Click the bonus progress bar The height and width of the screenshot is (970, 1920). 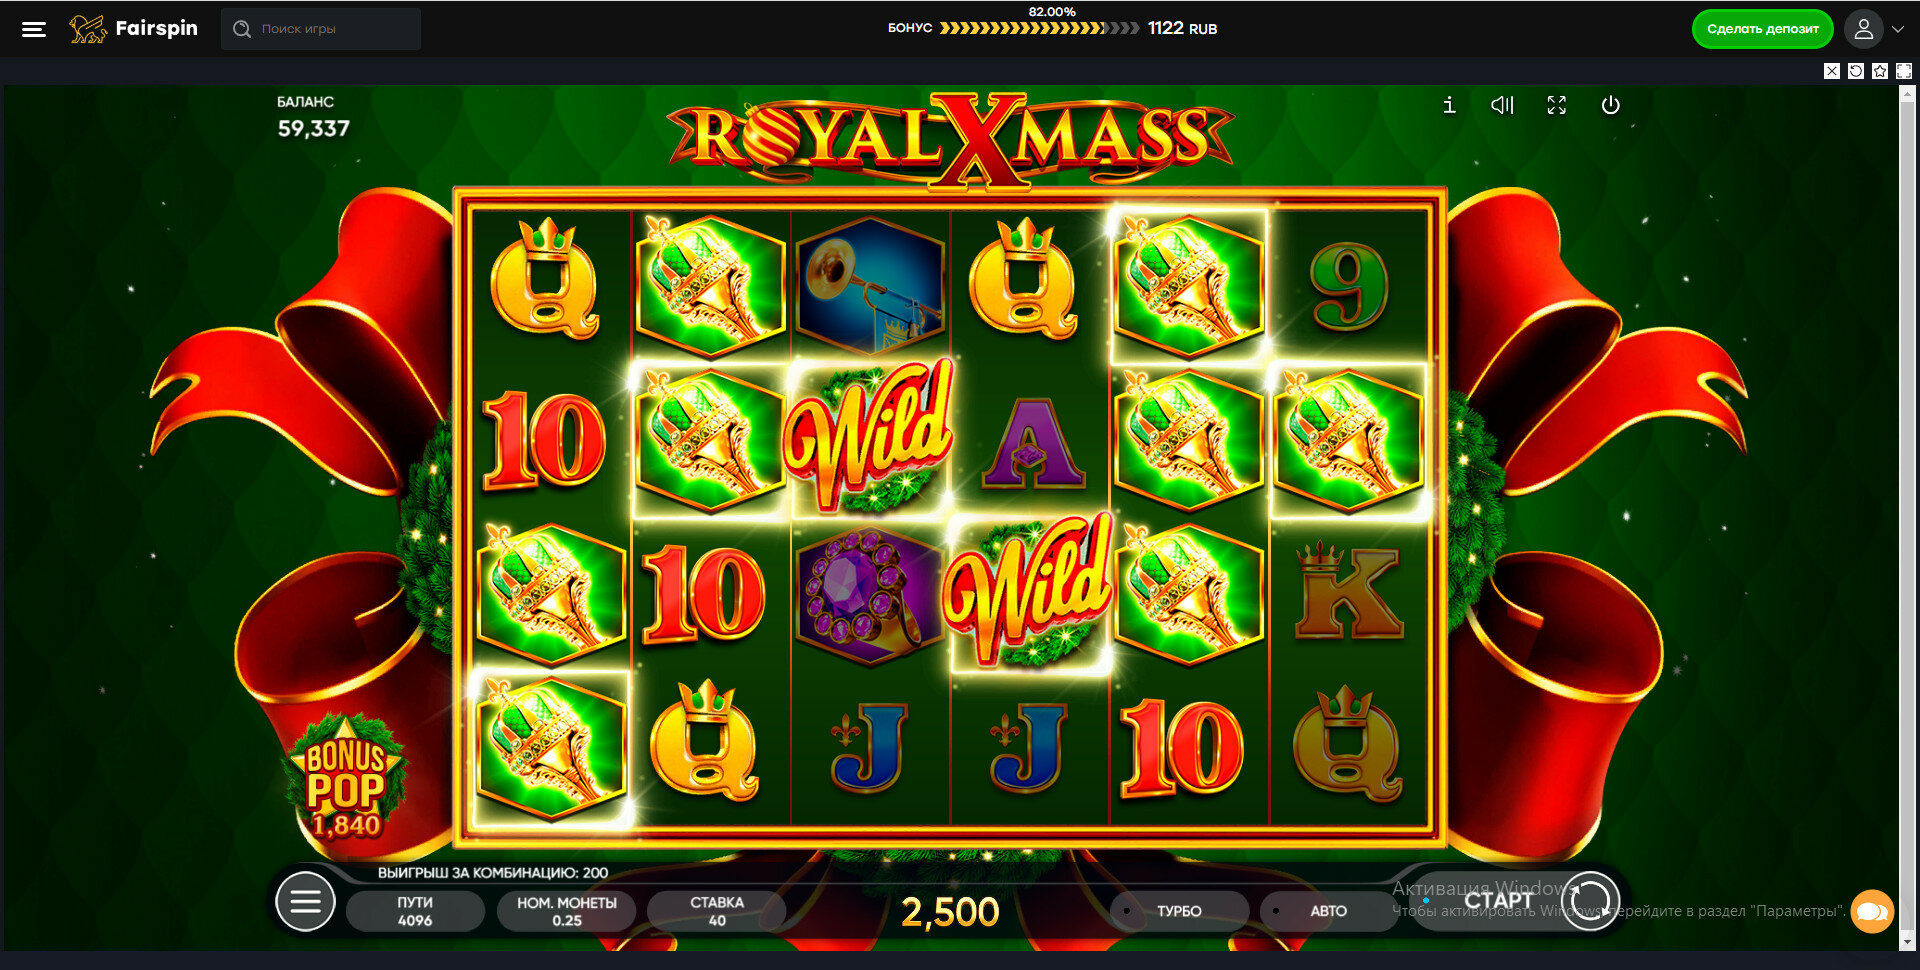(1039, 28)
